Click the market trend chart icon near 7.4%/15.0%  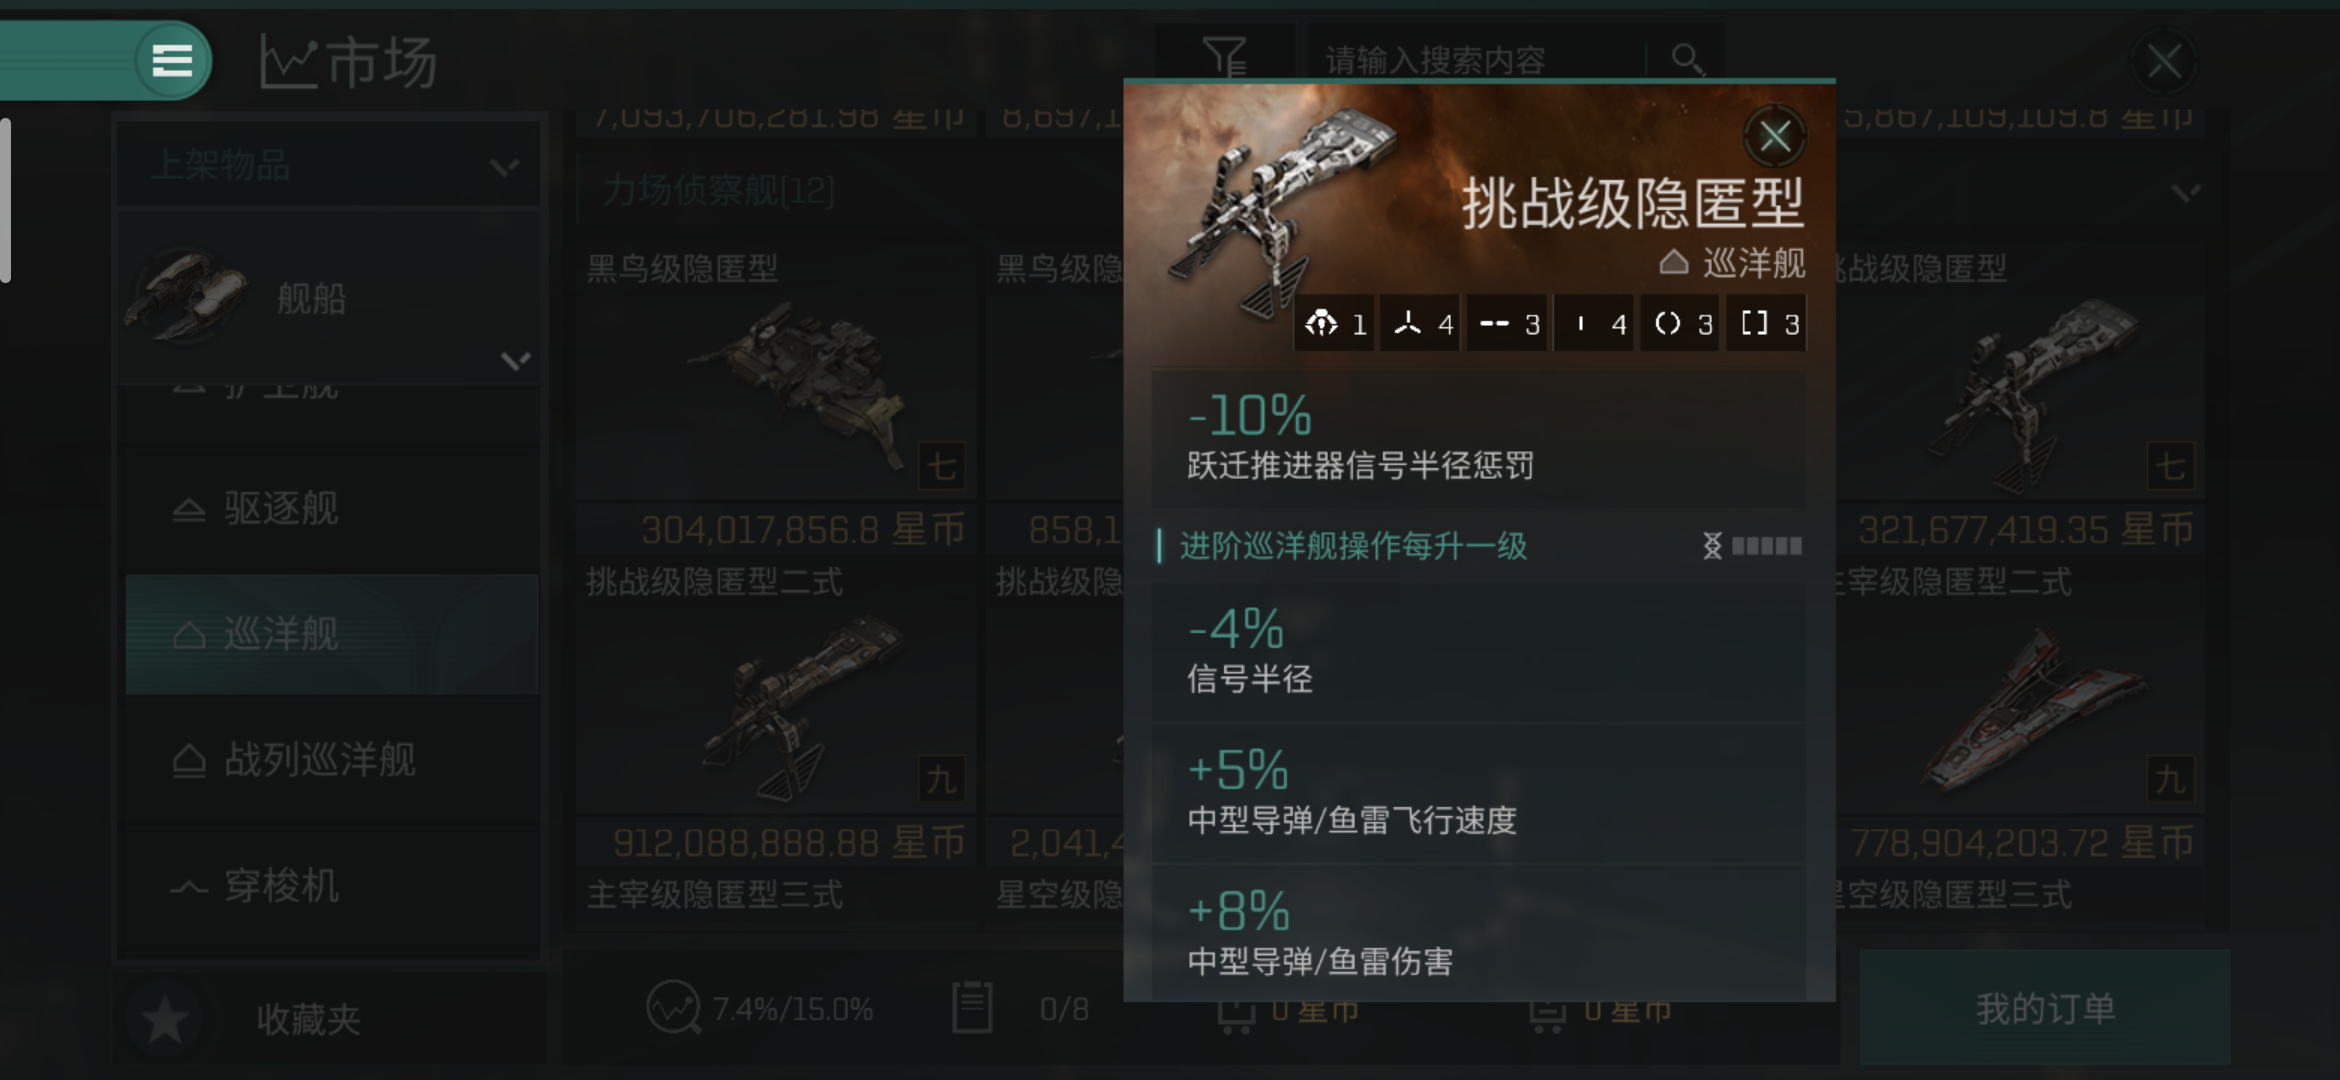[x=673, y=1007]
